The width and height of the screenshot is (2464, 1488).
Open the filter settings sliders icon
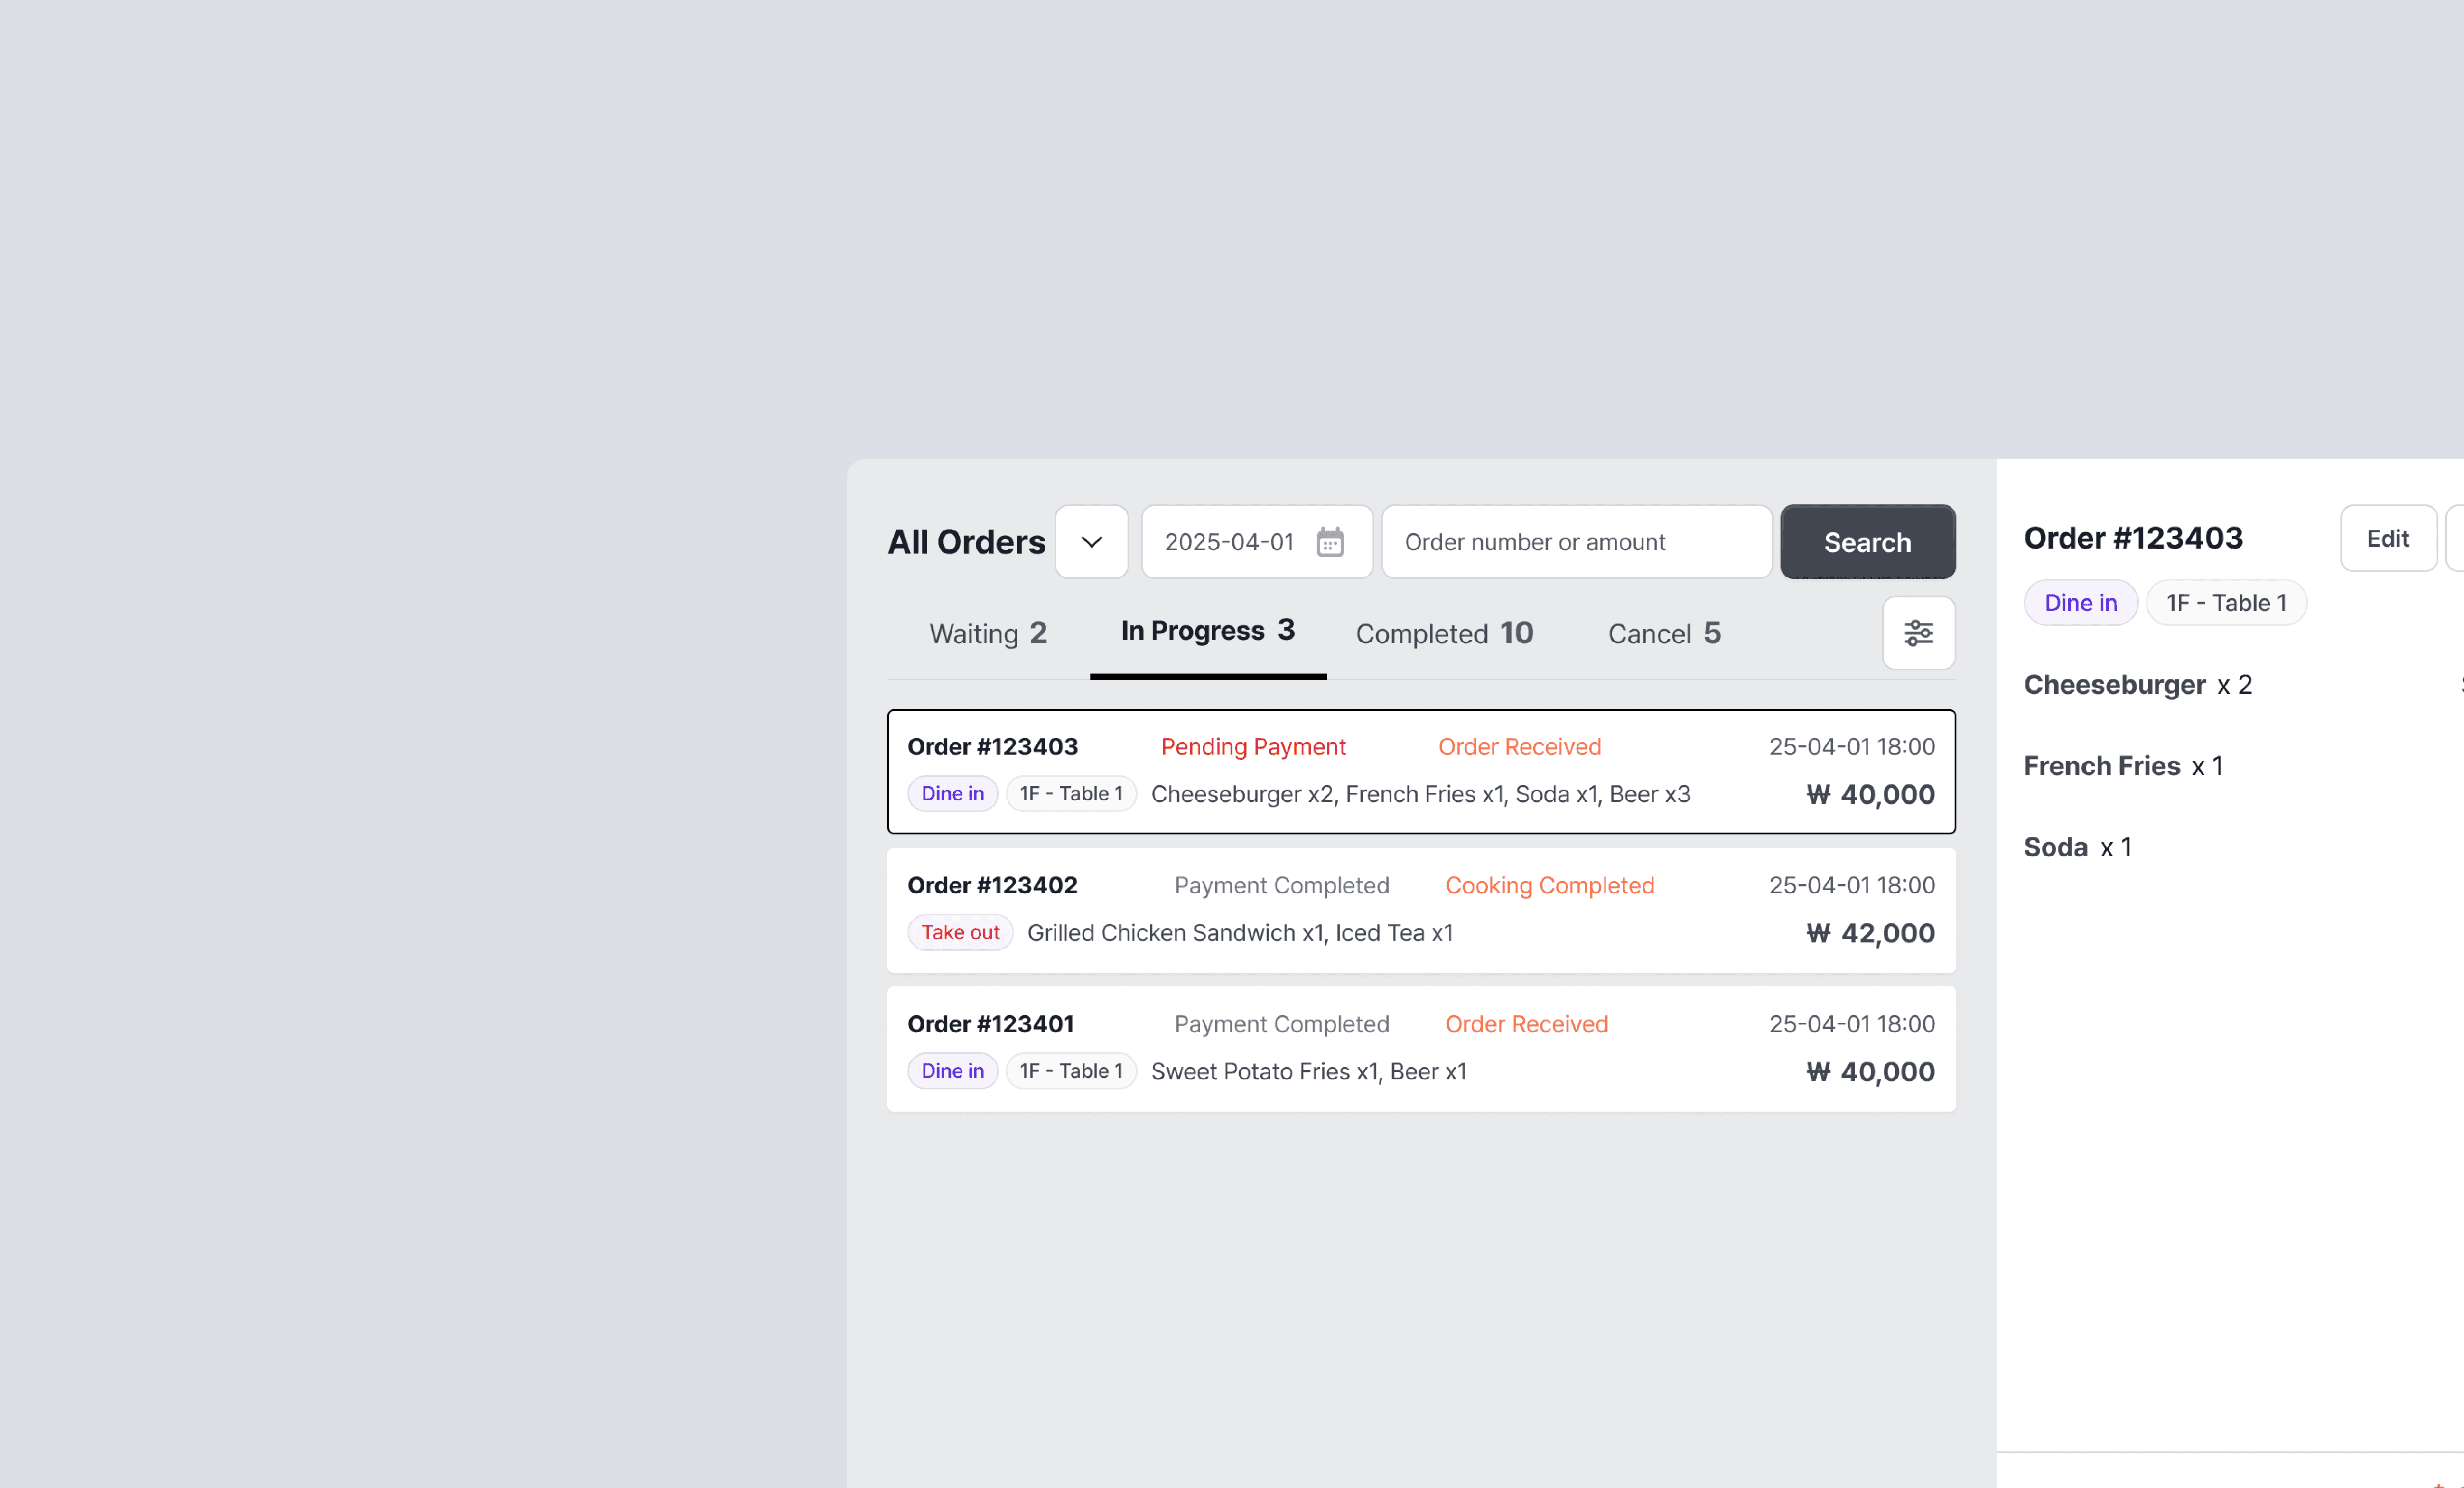coord(1918,633)
